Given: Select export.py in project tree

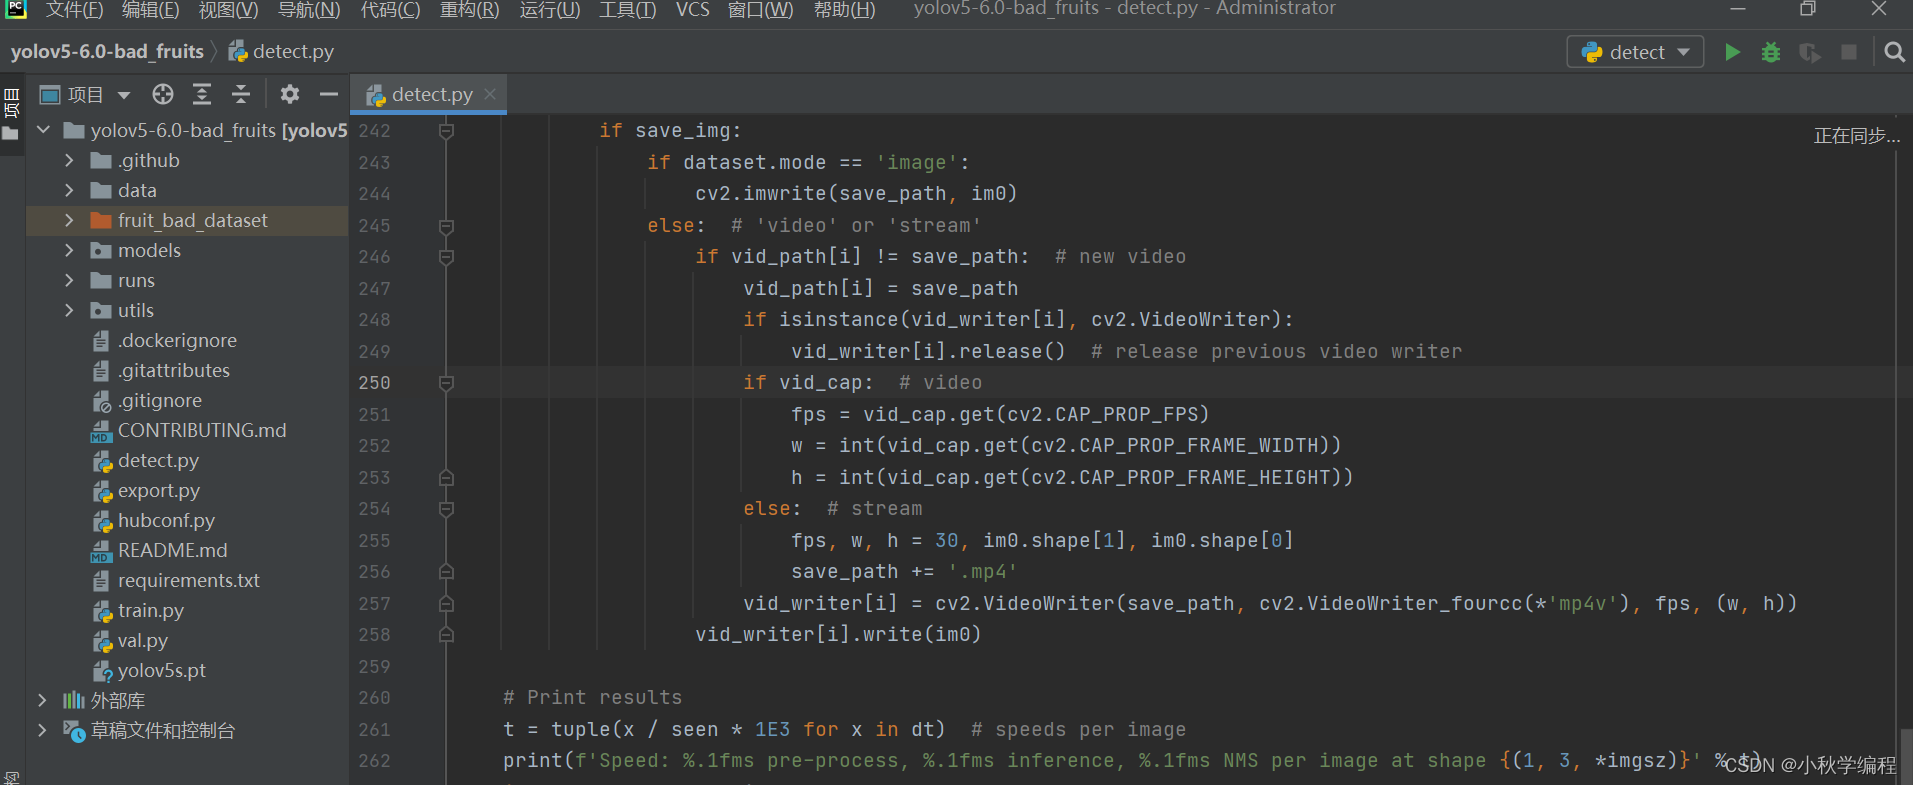Looking at the screenshot, I should point(159,490).
